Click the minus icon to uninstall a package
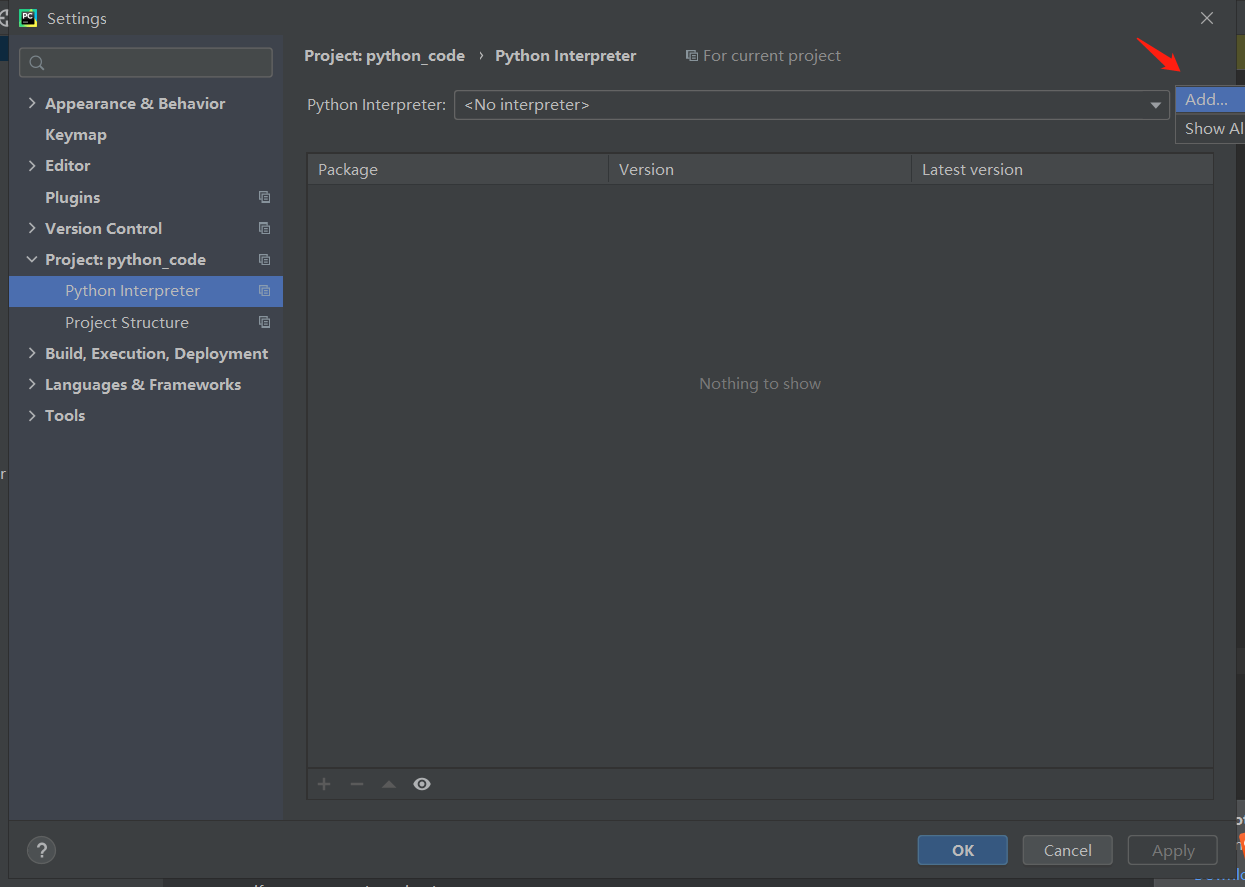Viewport: 1245px width, 887px height. click(x=356, y=784)
